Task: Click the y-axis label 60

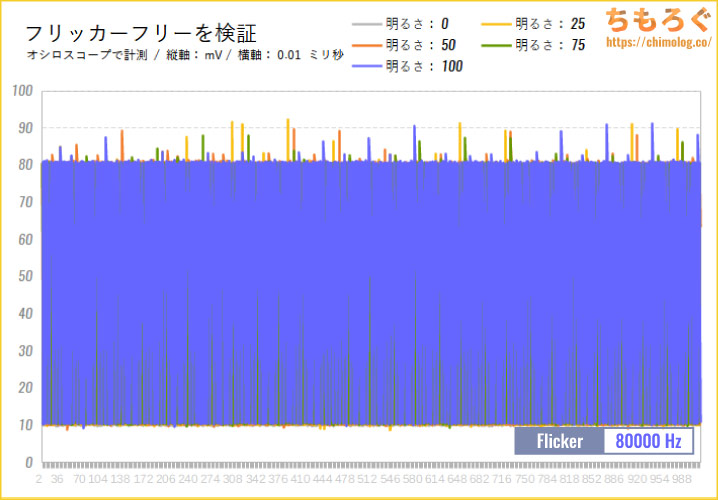Action: (x=25, y=239)
